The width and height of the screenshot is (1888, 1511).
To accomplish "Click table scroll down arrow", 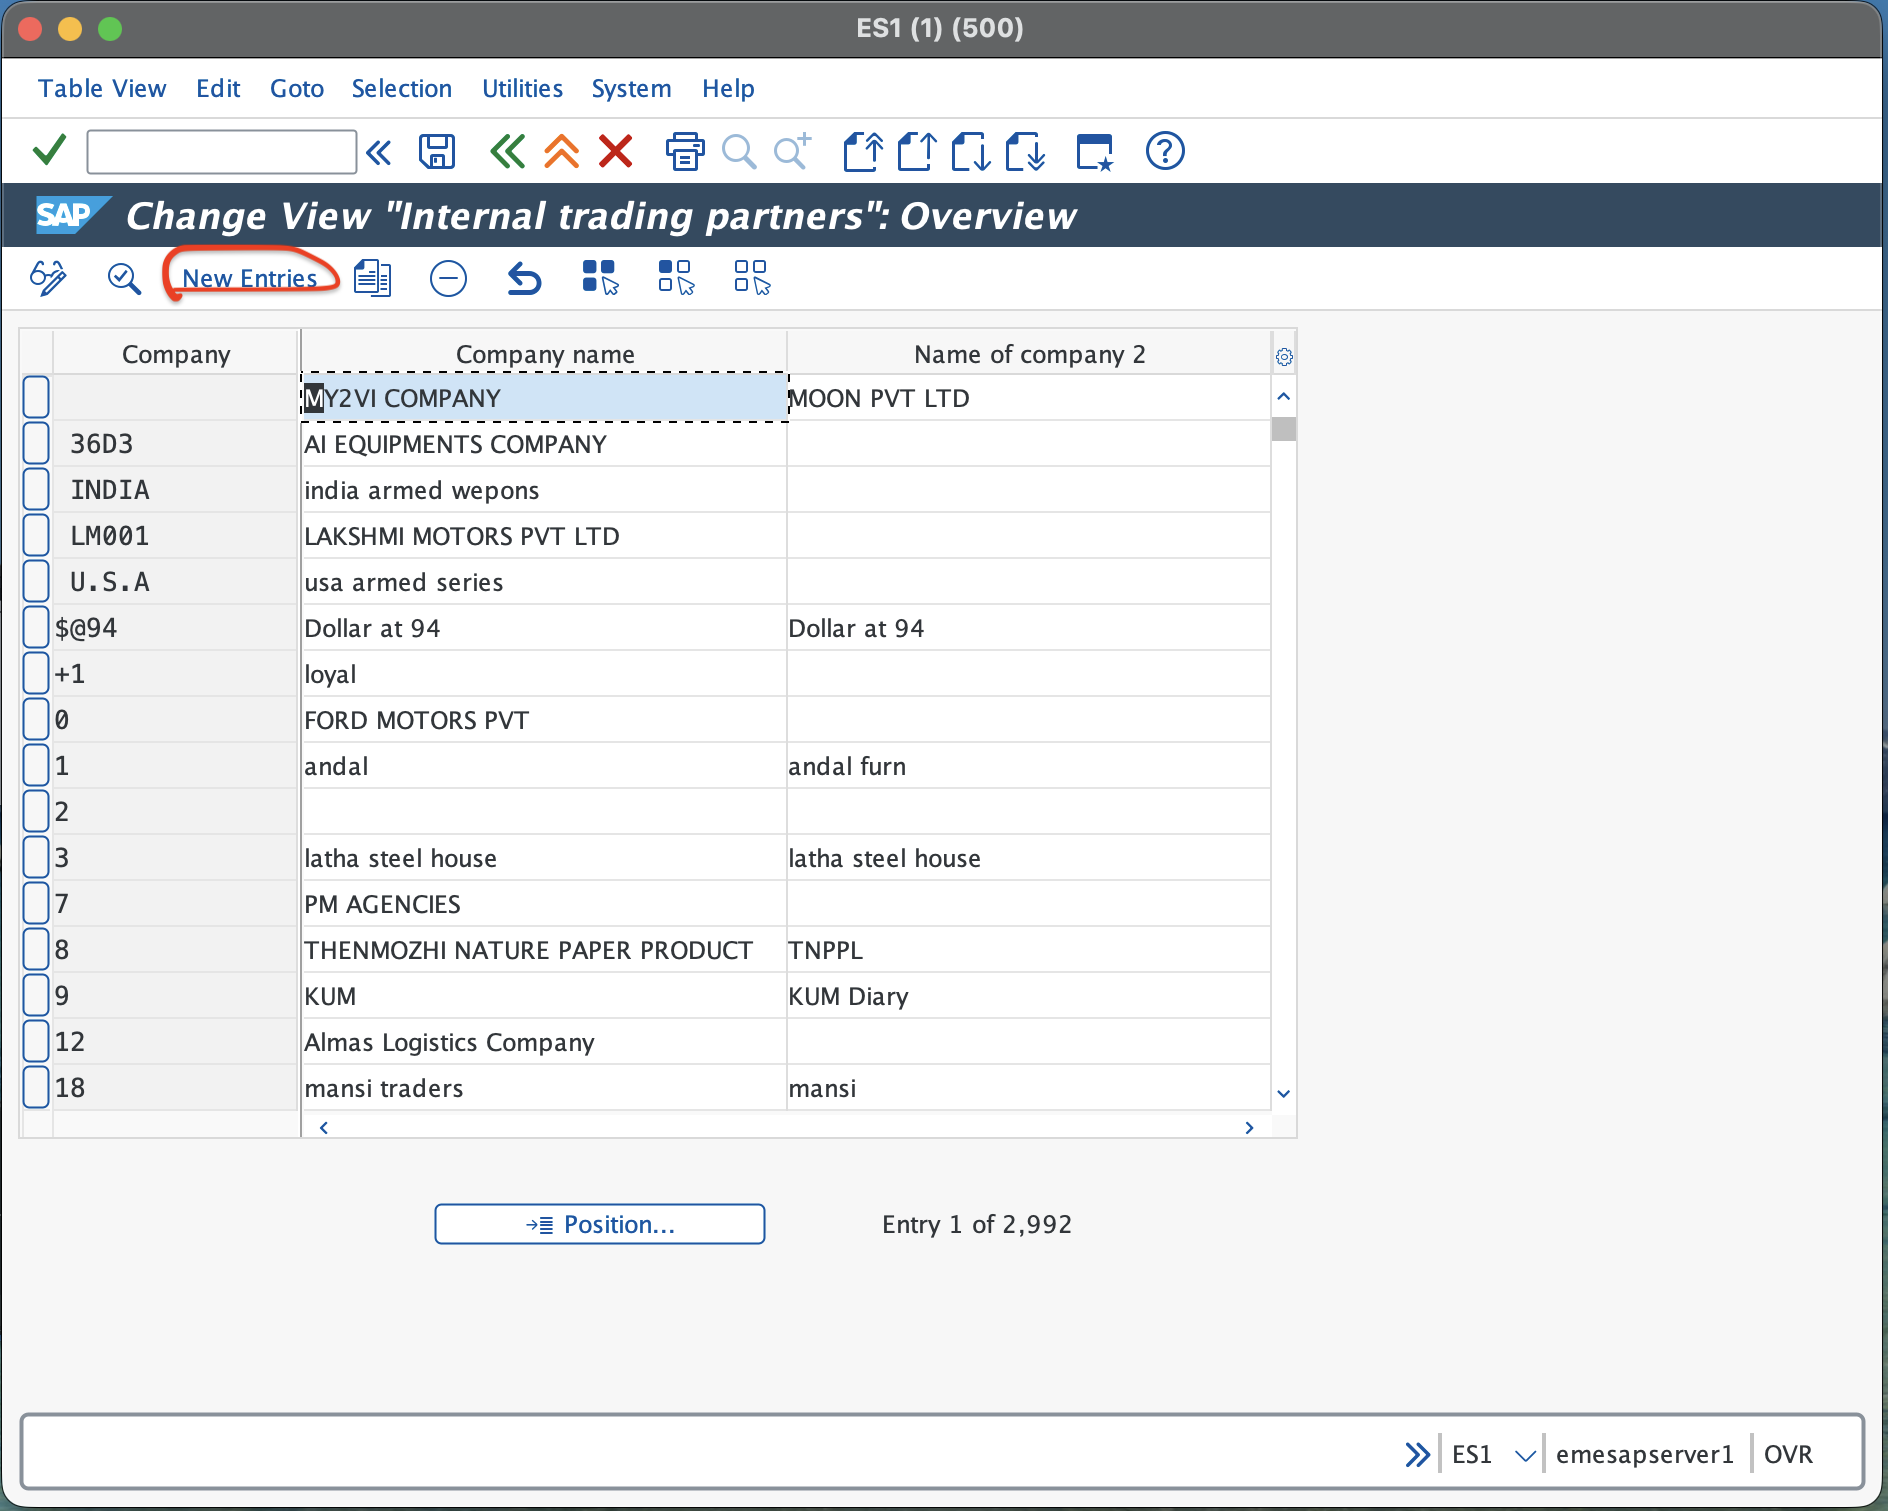I will tap(1284, 1094).
